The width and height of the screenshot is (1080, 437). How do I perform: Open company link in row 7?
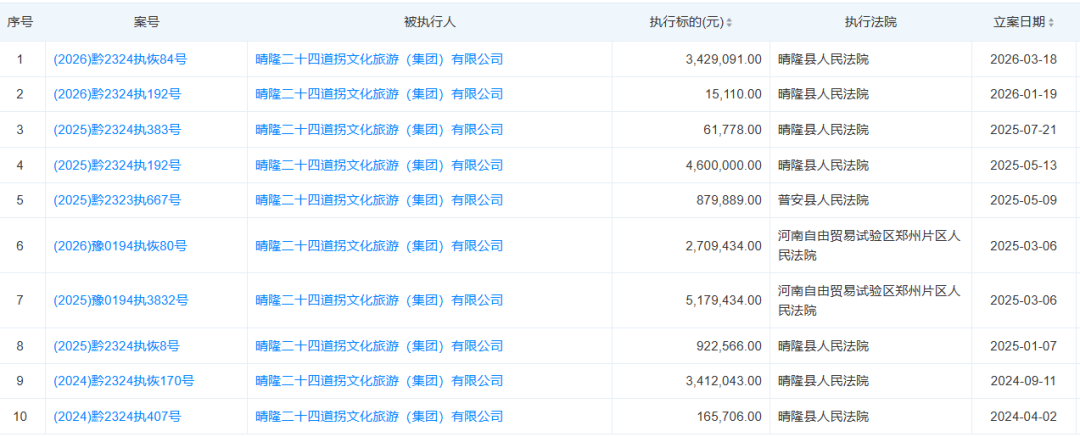(379, 301)
